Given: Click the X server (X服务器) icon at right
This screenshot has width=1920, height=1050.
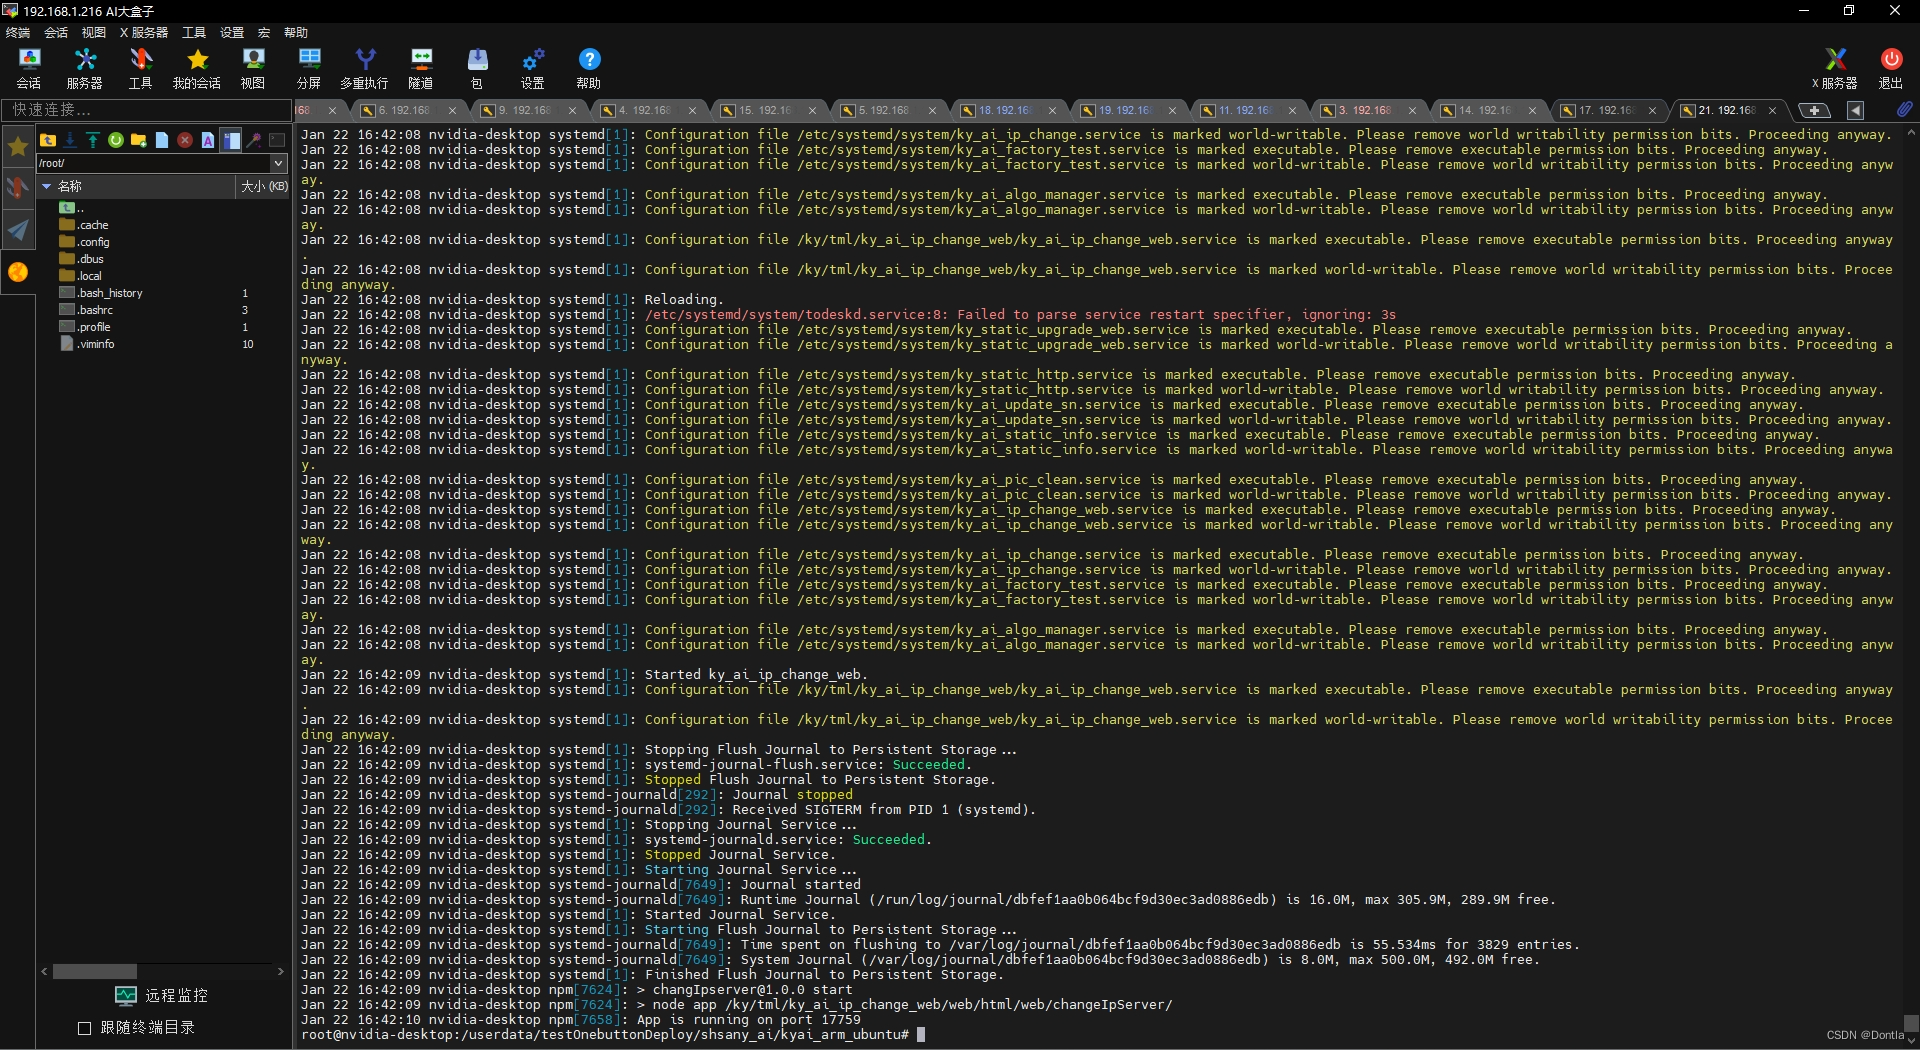Looking at the screenshot, I should pyautogui.click(x=1835, y=69).
